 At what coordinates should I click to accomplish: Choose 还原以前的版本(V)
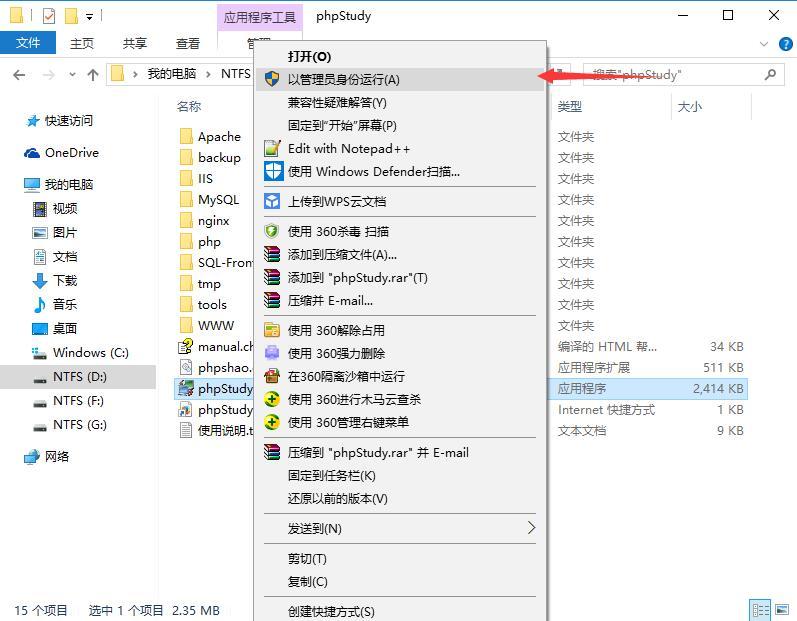click(400, 499)
